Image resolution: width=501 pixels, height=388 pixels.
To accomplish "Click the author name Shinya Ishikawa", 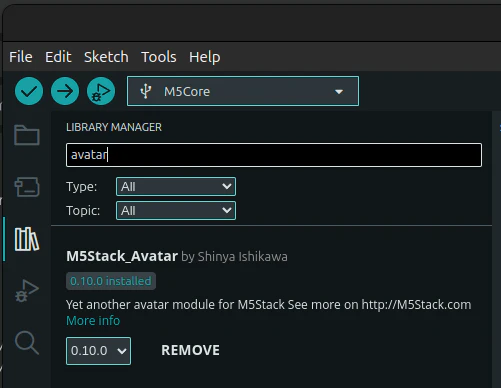I will point(243,257).
